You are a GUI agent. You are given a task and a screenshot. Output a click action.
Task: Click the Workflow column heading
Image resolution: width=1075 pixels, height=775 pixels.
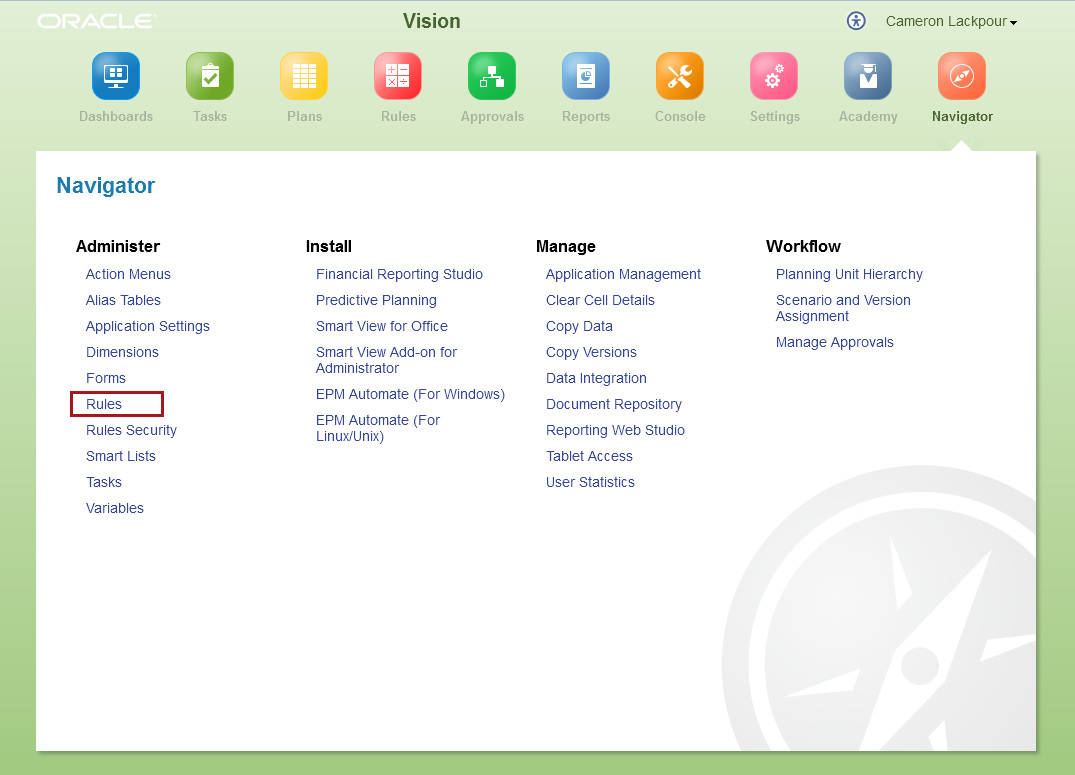tap(803, 246)
